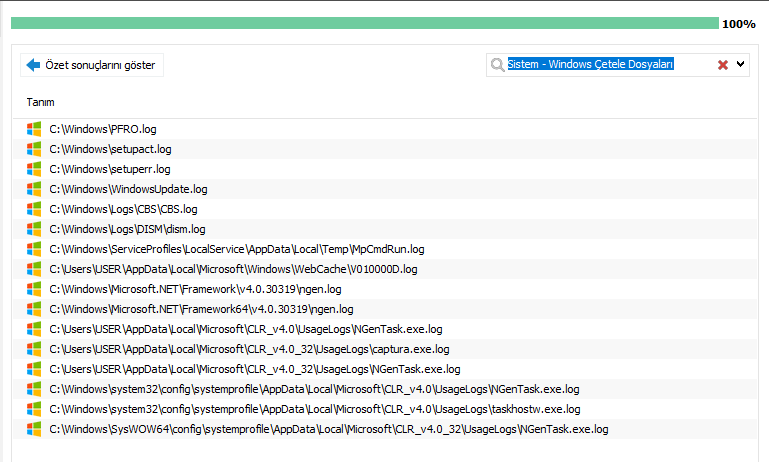The width and height of the screenshot is (769, 462).
Task: Clear the search filter with the red X
Action: tap(722, 65)
